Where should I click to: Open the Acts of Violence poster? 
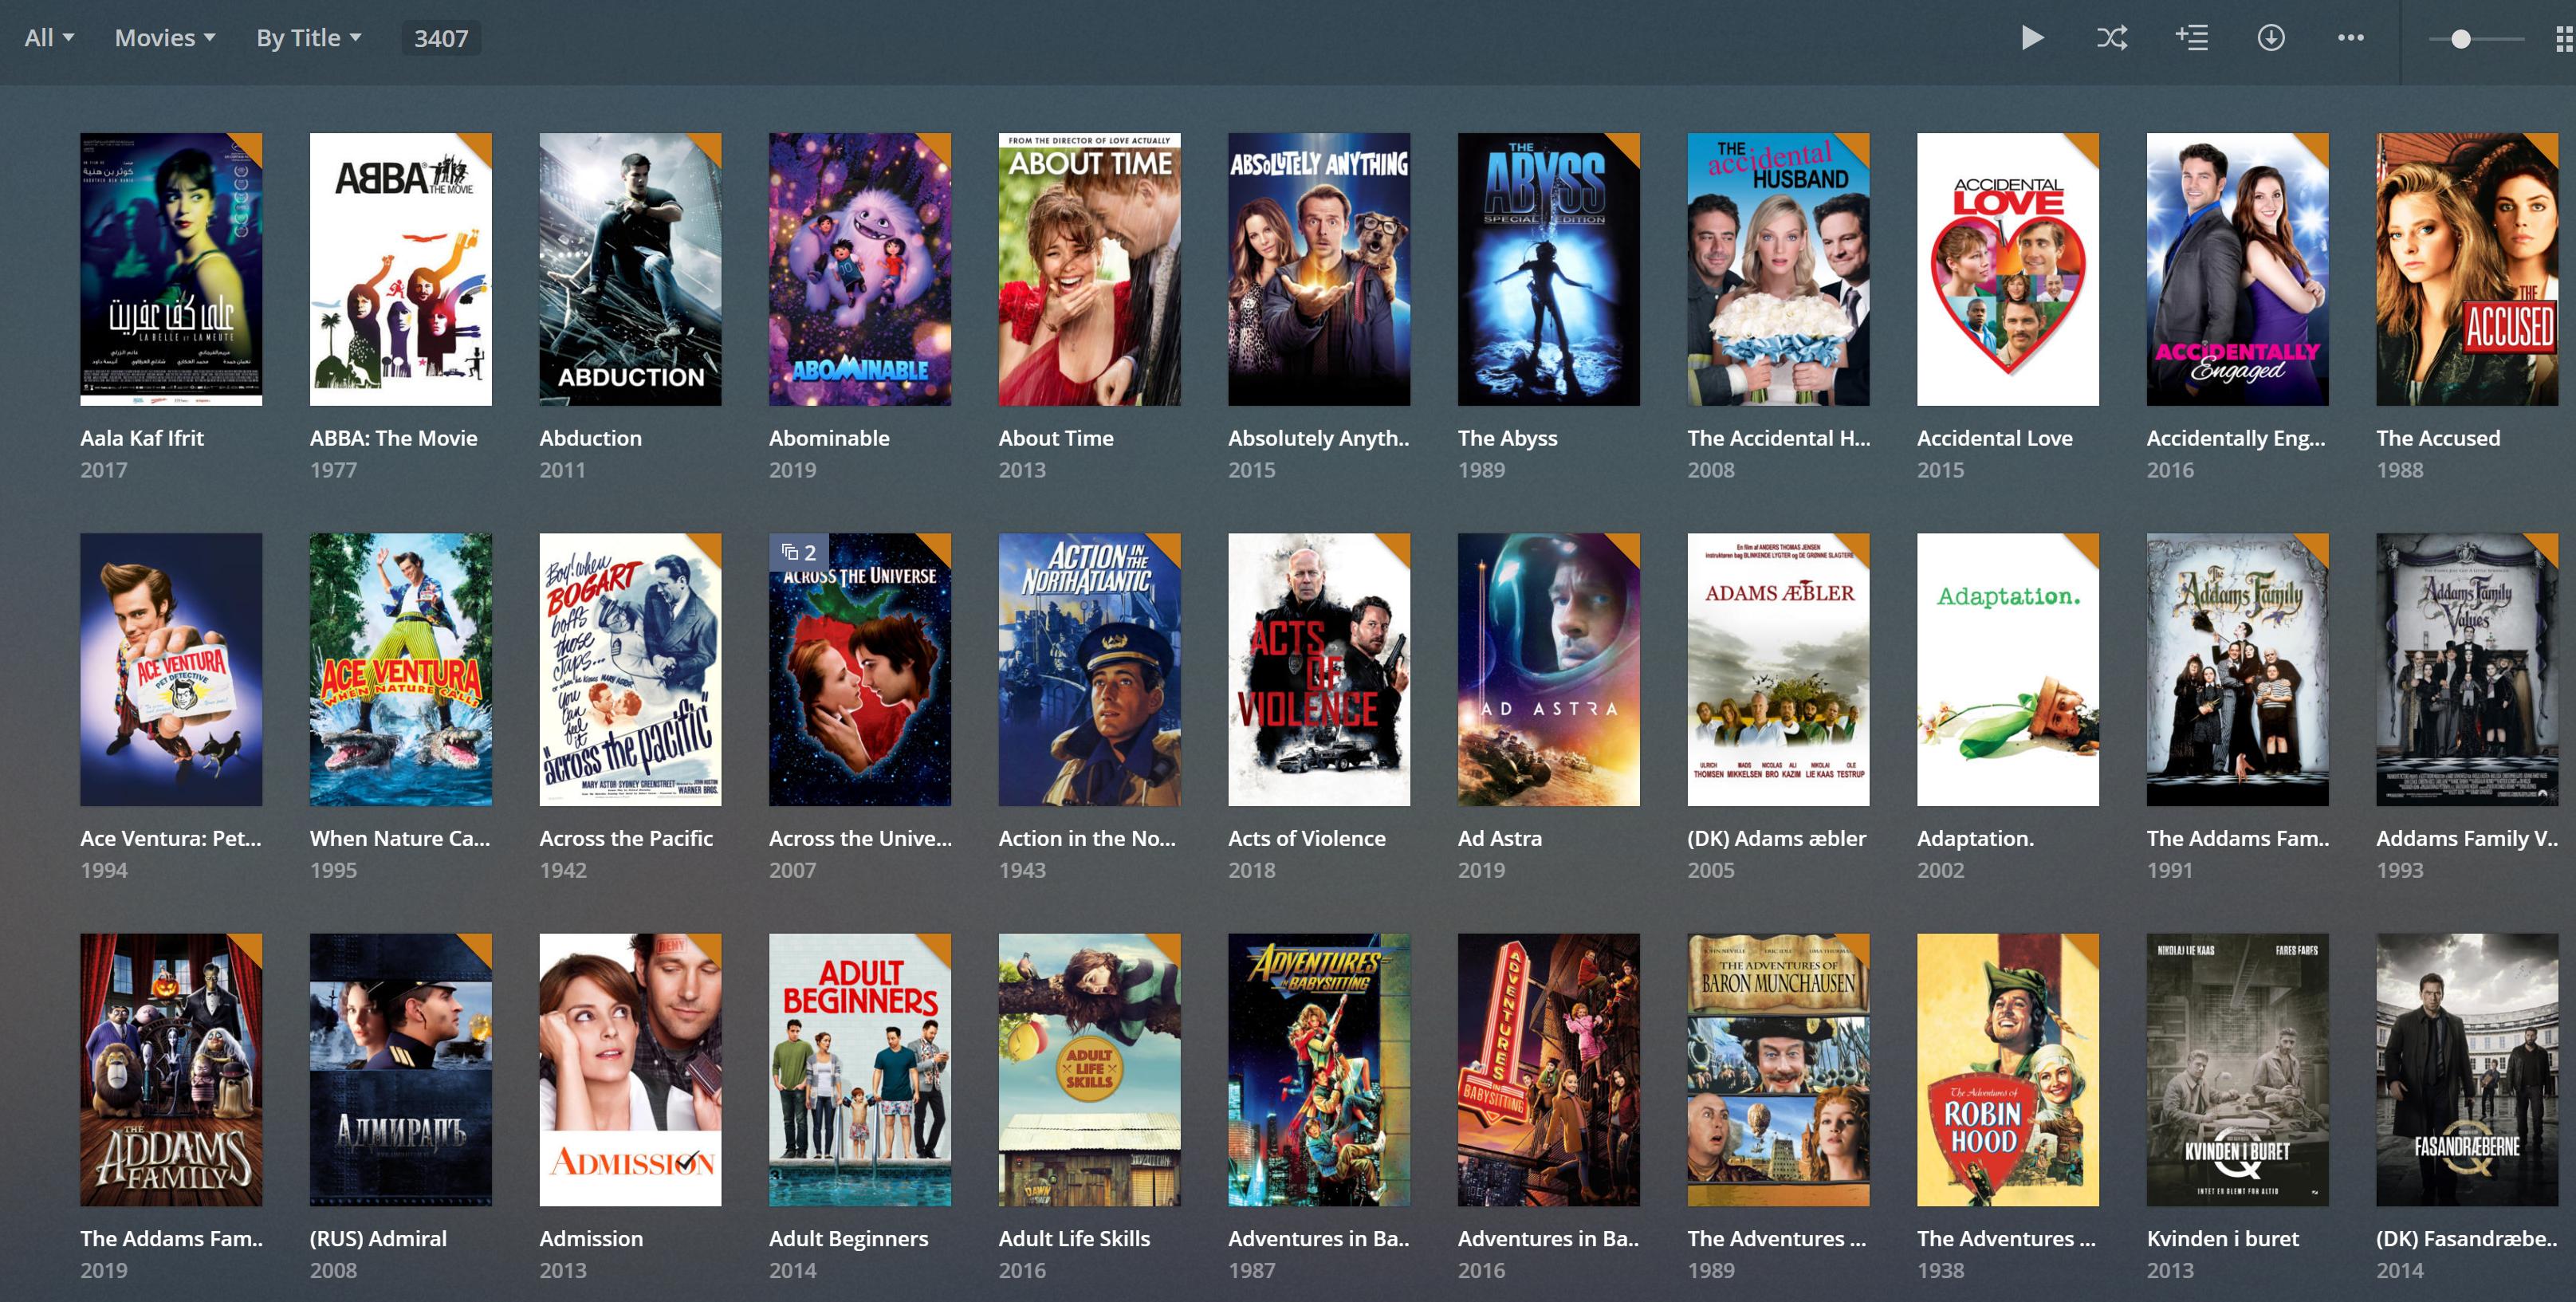tap(1319, 669)
